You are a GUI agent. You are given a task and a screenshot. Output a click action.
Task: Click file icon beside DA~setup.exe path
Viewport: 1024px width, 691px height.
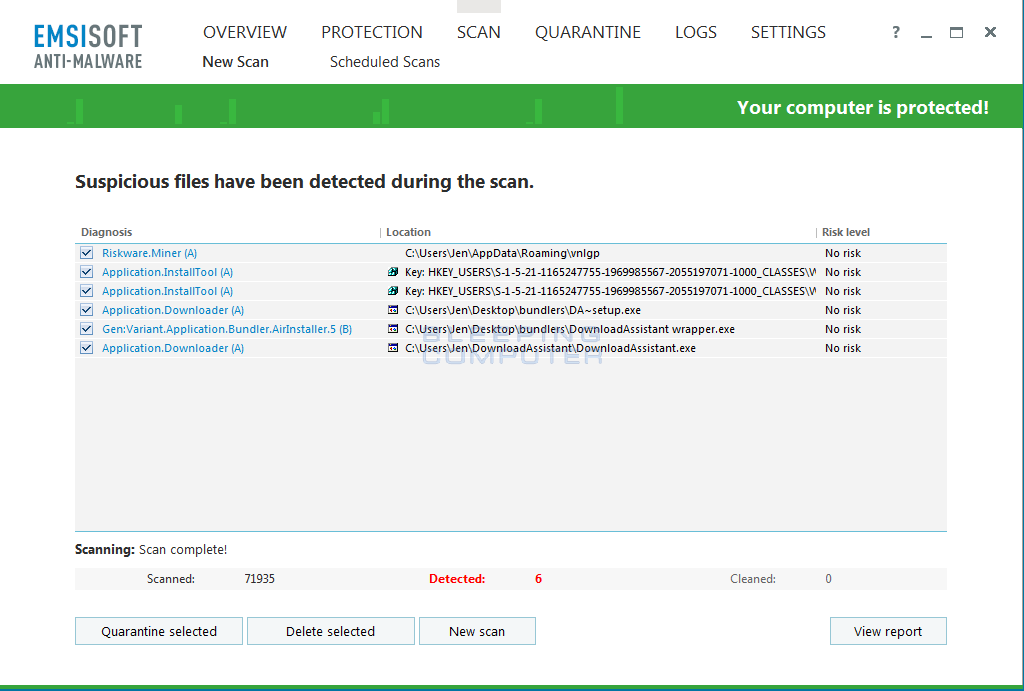pyautogui.click(x=392, y=310)
